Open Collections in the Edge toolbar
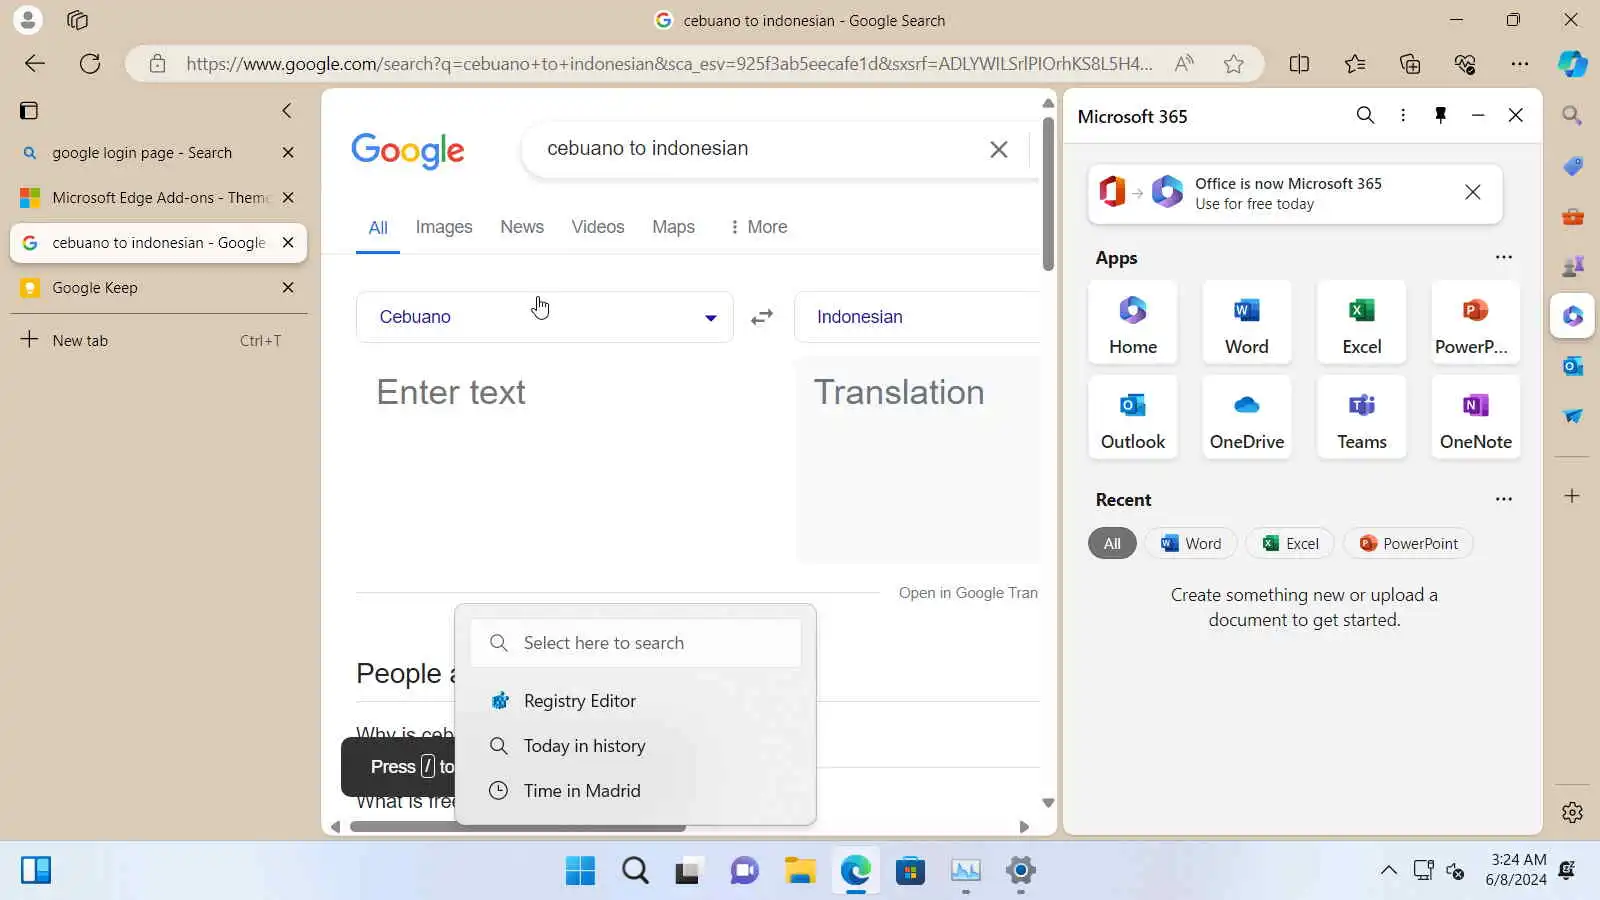The image size is (1600, 900). (x=1410, y=64)
